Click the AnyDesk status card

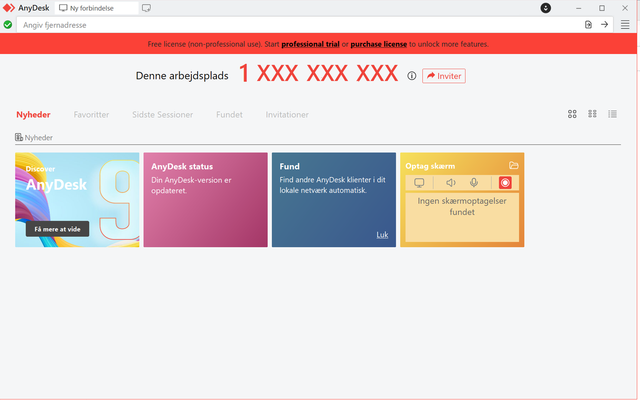click(205, 200)
